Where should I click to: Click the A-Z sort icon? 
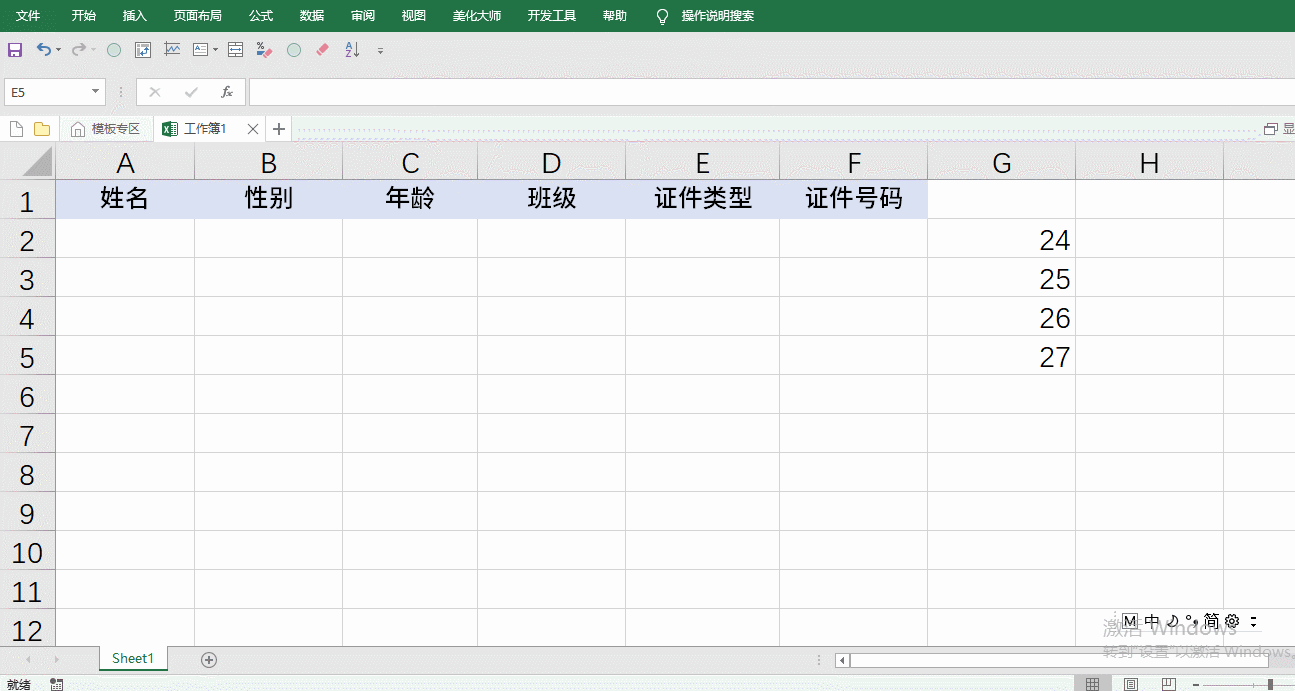(x=352, y=49)
